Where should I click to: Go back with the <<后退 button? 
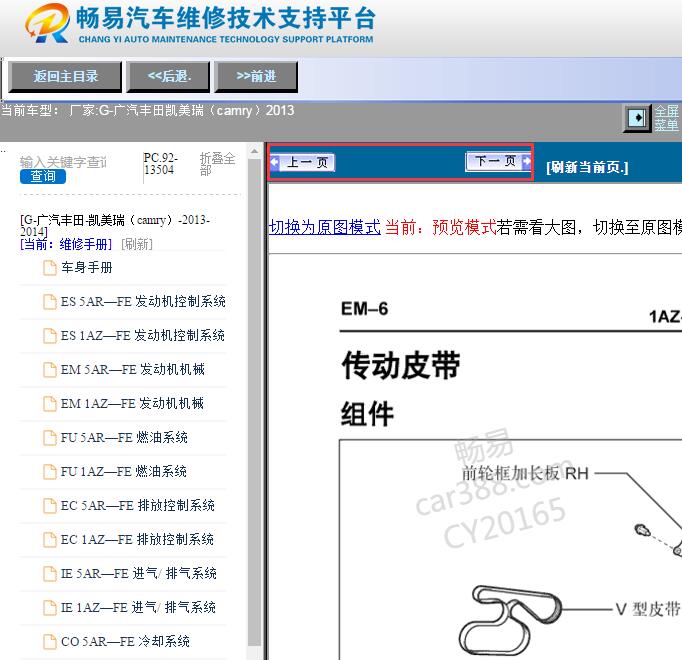click(x=168, y=77)
